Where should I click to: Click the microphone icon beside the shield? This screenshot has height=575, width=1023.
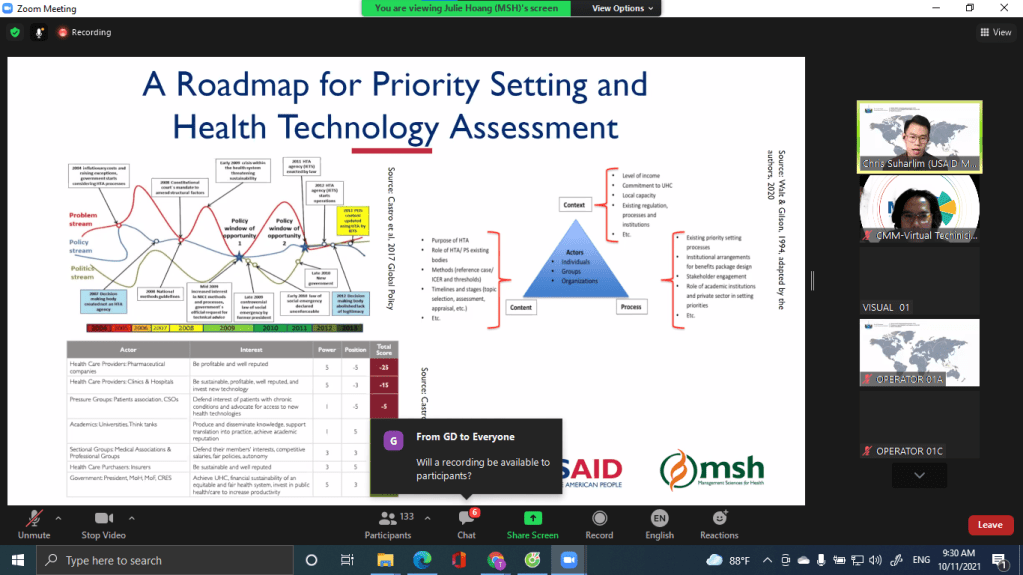(40, 32)
